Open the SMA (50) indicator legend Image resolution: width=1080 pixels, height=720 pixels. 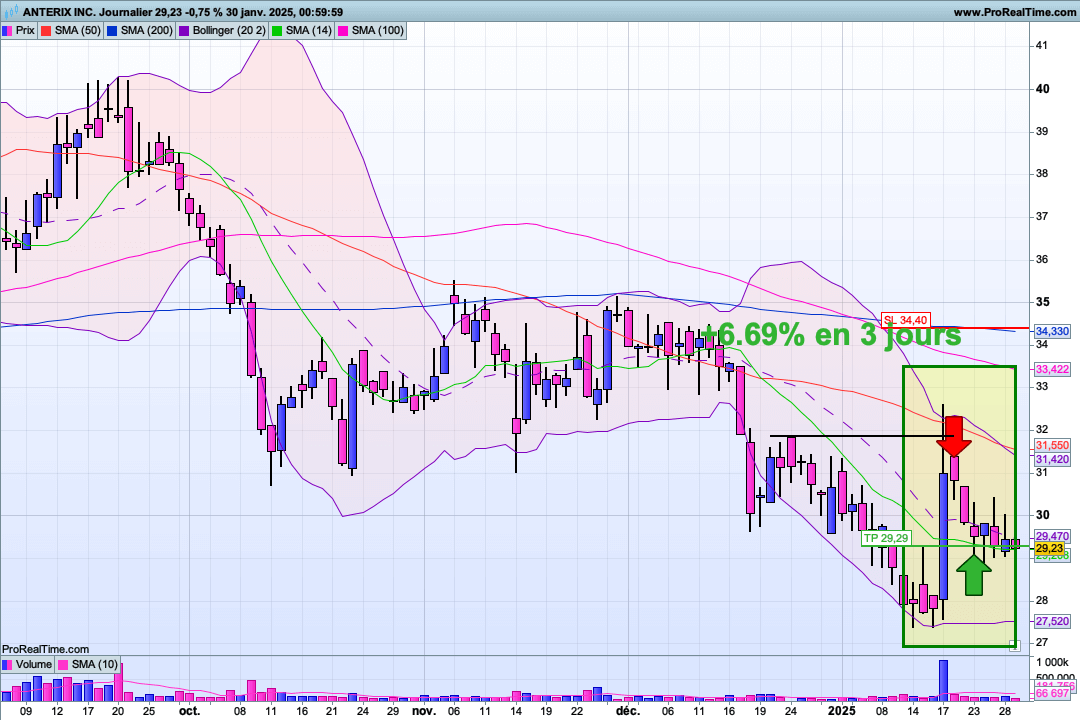(72, 30)
